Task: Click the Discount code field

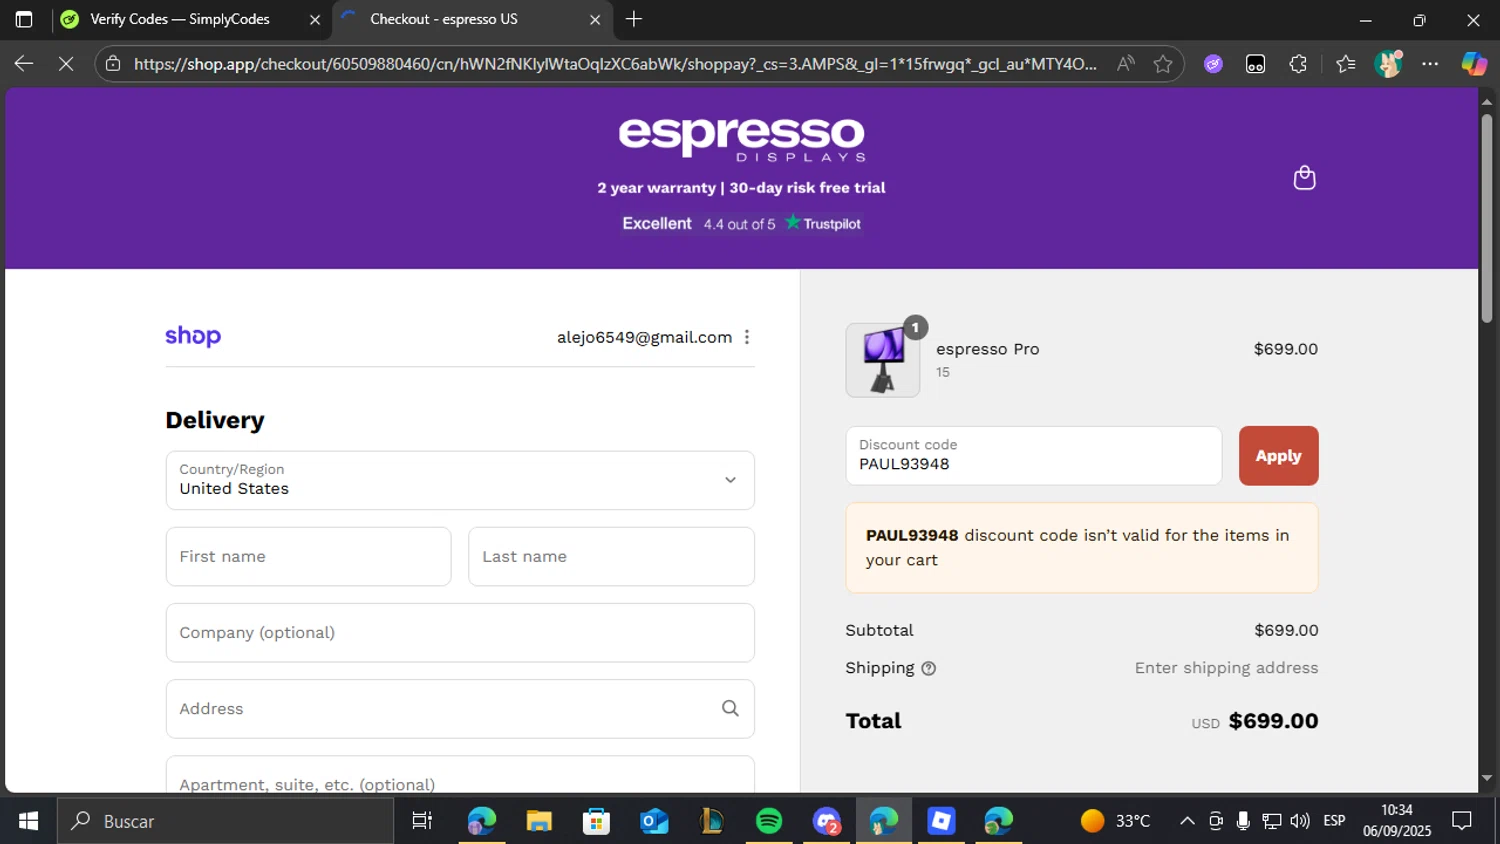Action: (x=1033, y=455)
